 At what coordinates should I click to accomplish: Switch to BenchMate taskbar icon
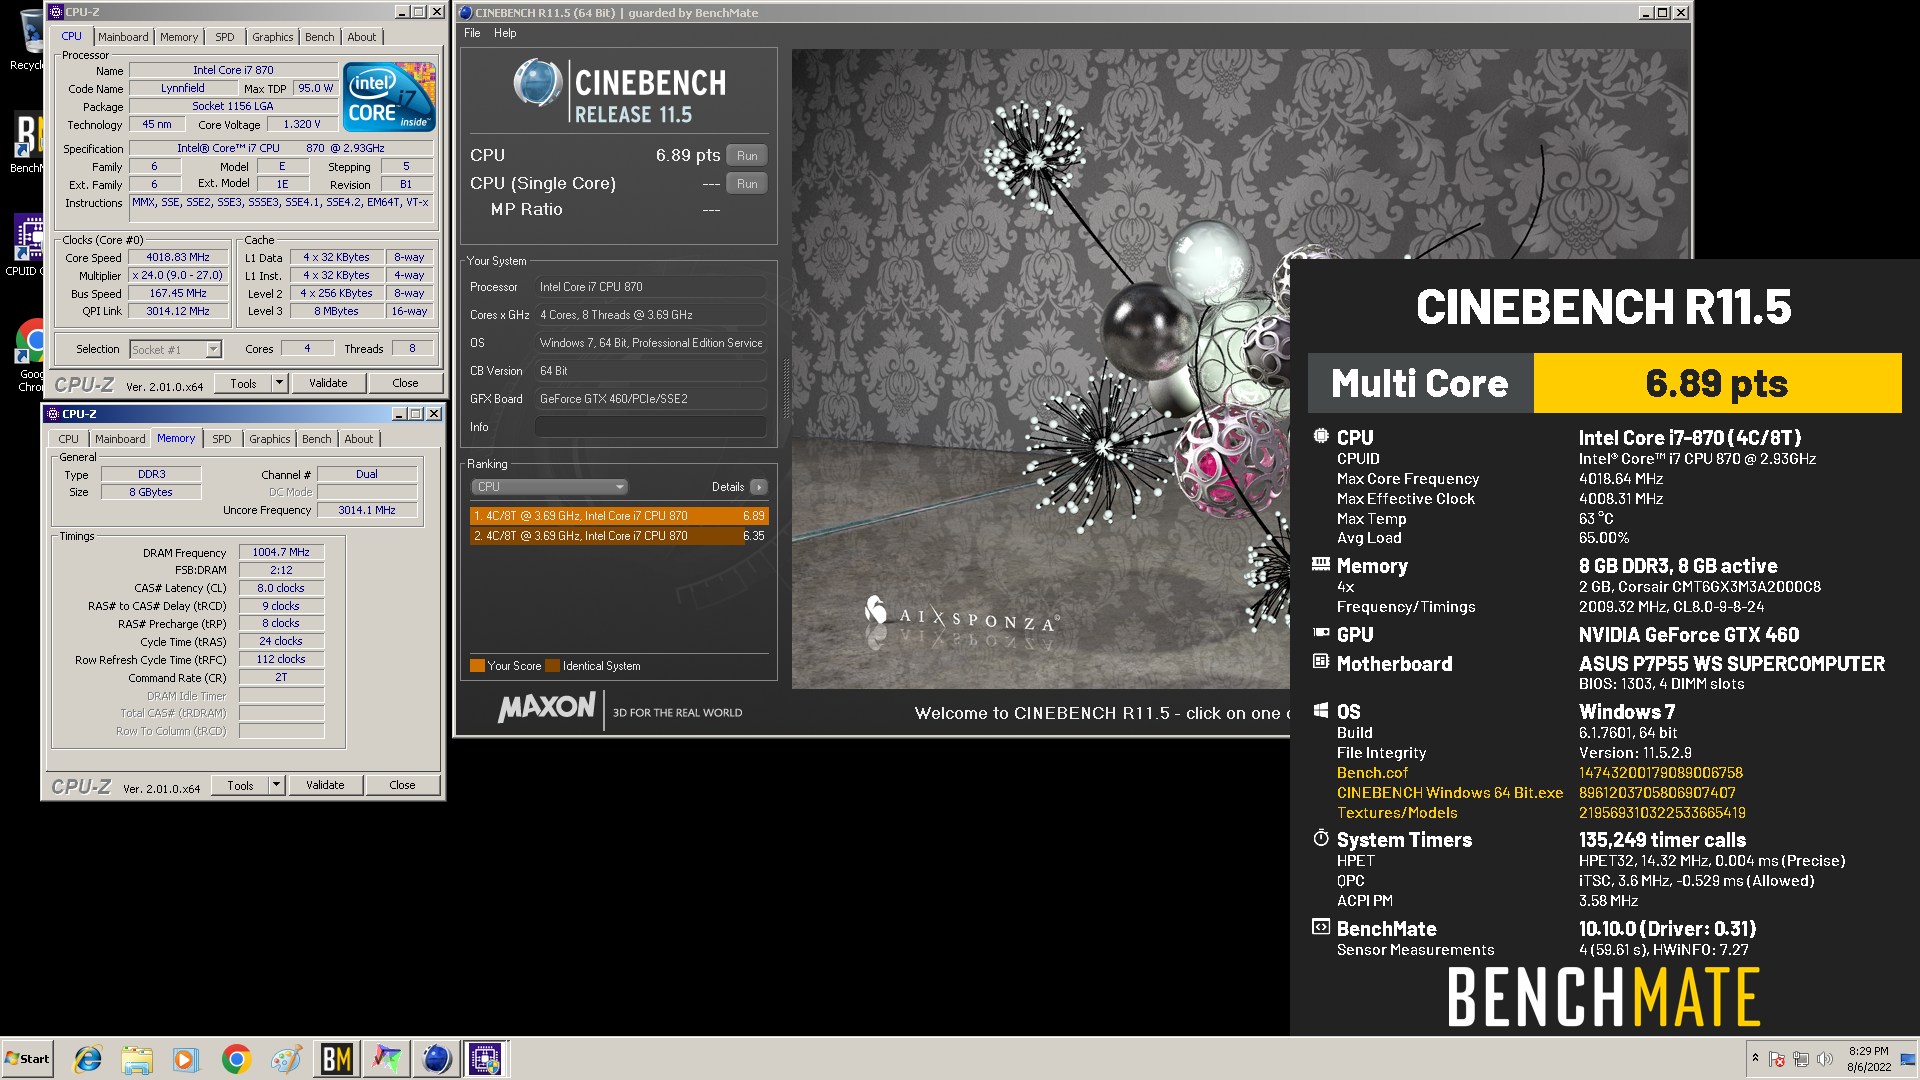(x=336, y=1059)
